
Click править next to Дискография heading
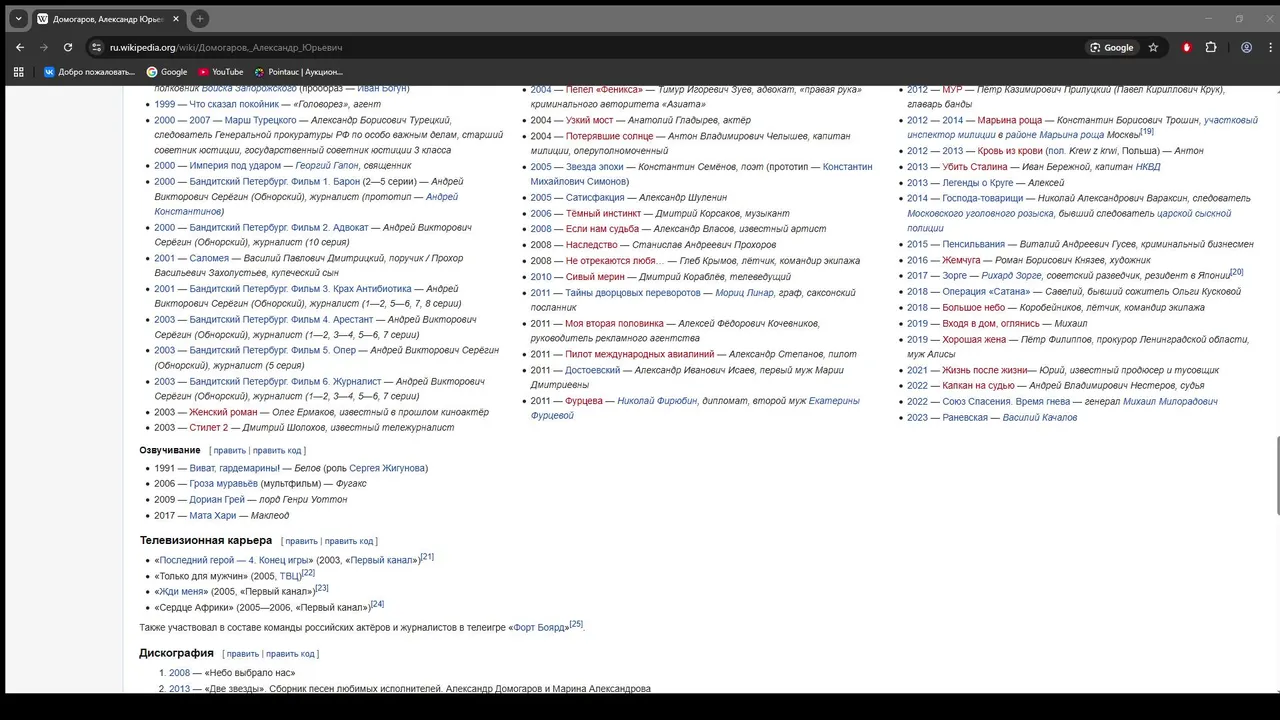[x=242, y=654]
